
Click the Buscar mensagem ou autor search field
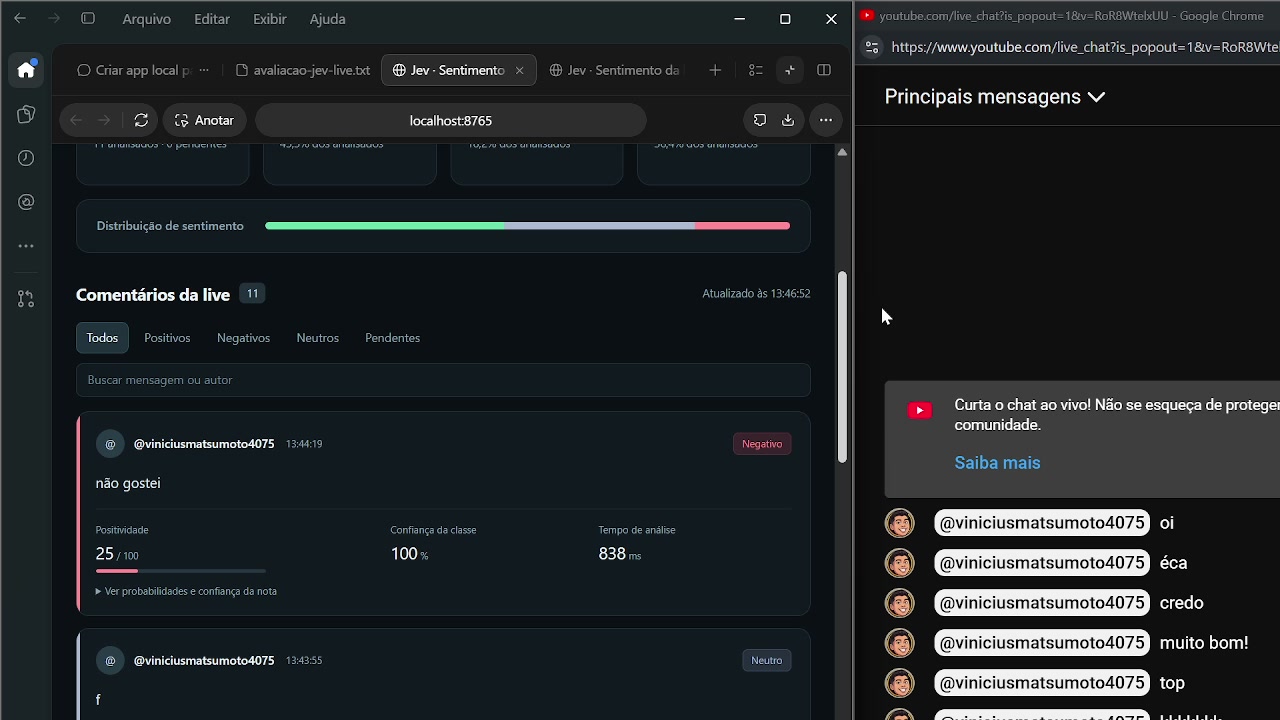tap(443, 380)
